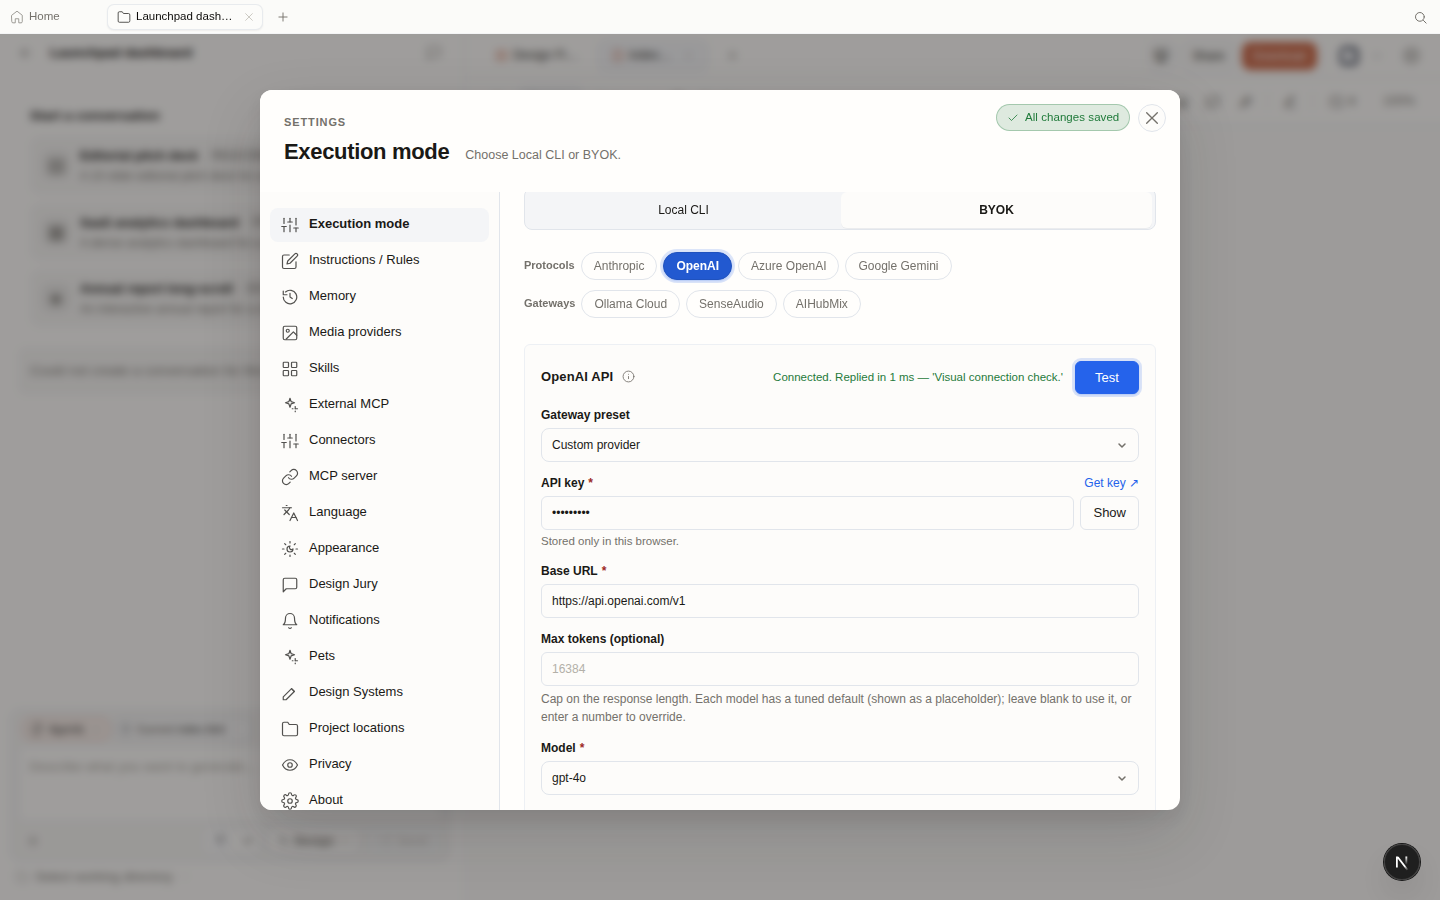Click the Memory history icon
The width and height of the screenshot is (1440, 900).
[x=290, y=297]
